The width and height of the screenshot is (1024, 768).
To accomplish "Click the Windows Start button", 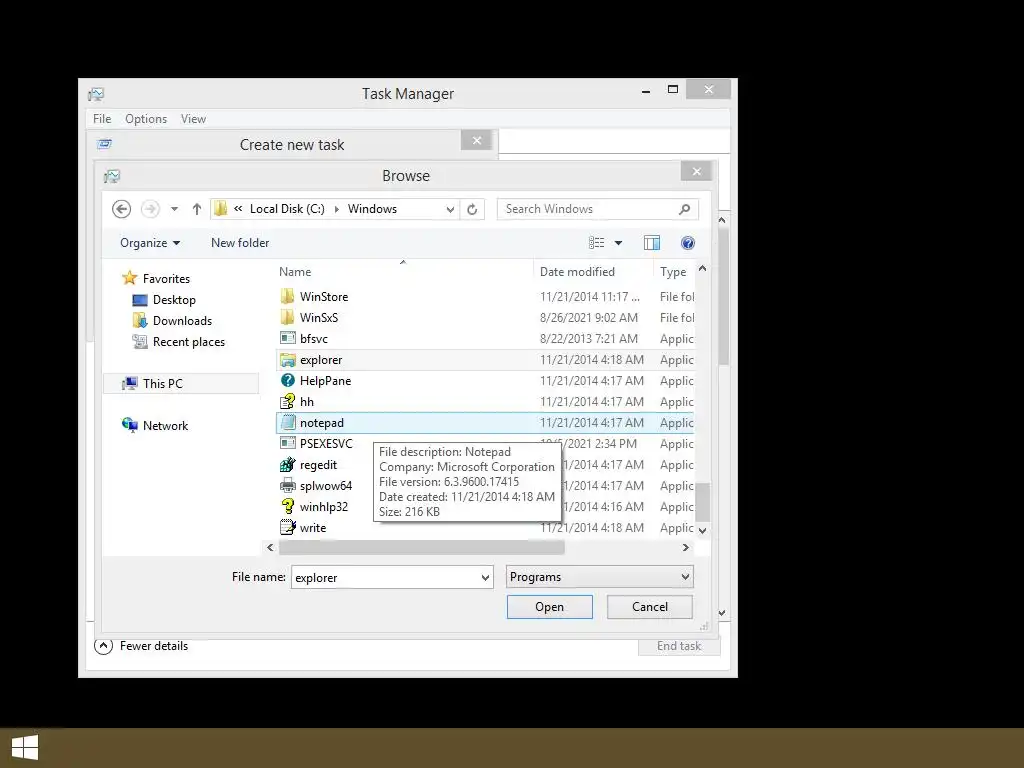I will (25, 748).
